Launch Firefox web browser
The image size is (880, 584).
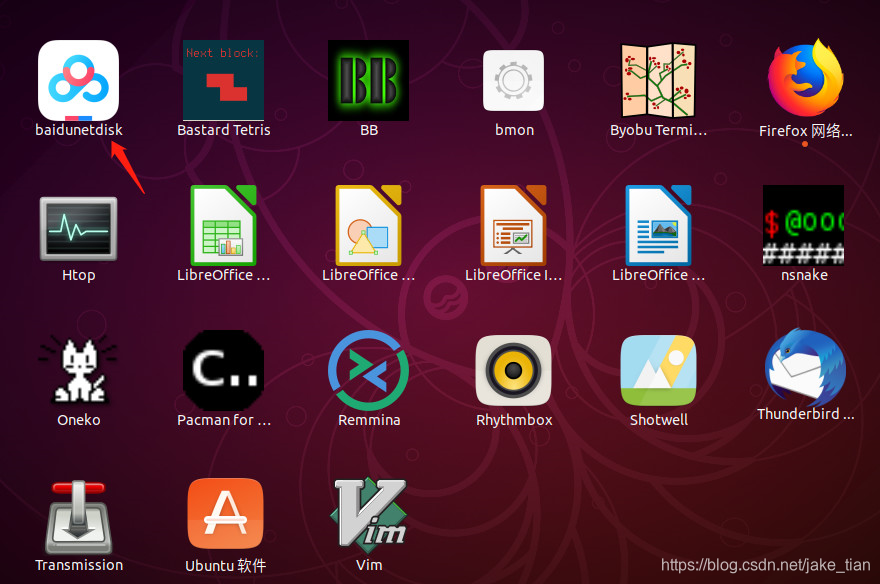tap(805, 79)
